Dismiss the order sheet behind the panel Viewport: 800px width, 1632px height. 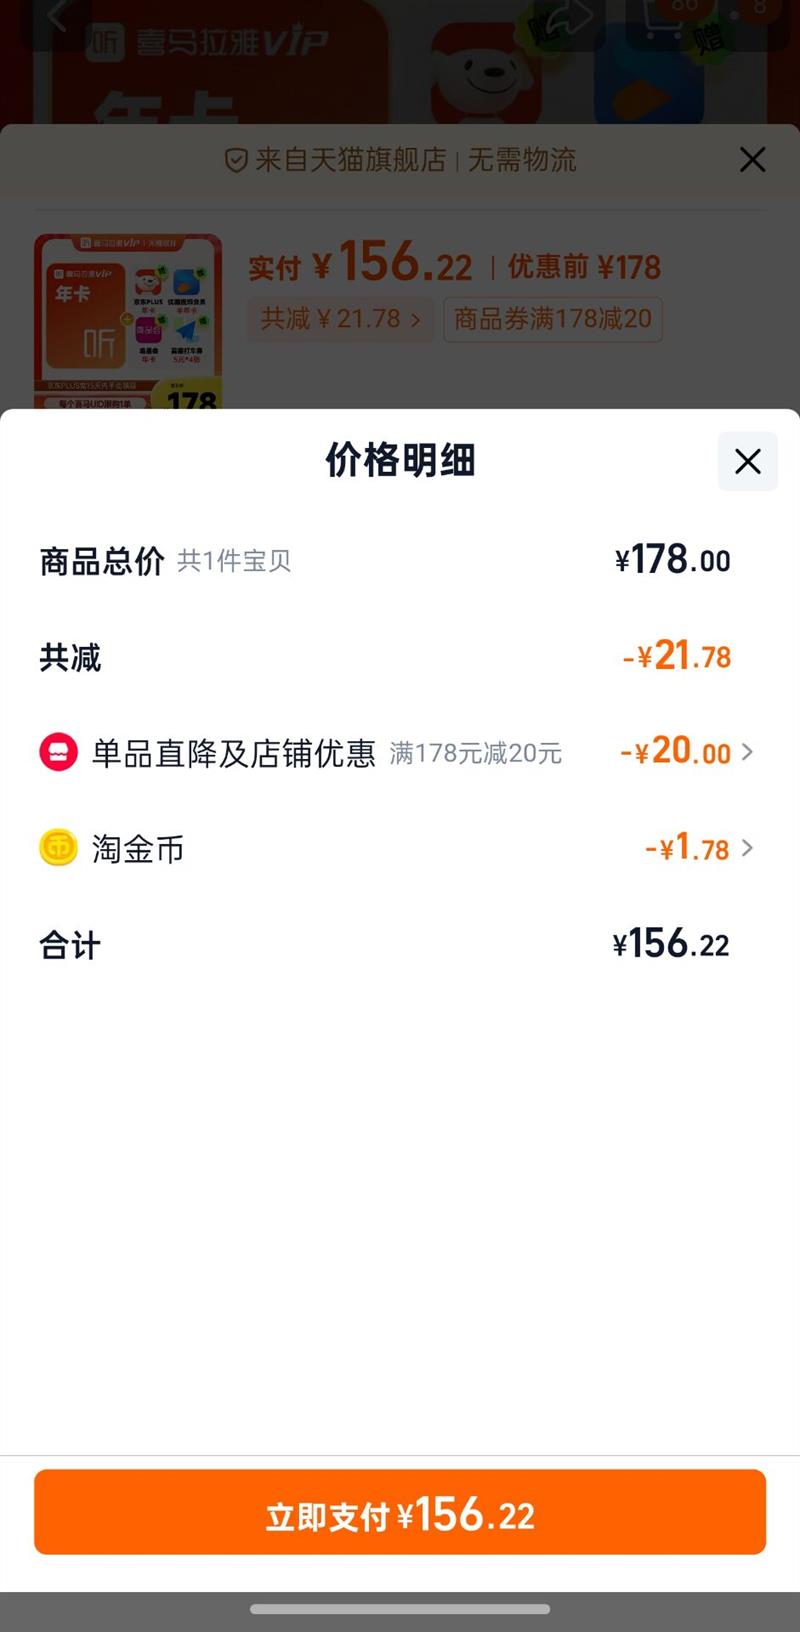click(752, 160)
